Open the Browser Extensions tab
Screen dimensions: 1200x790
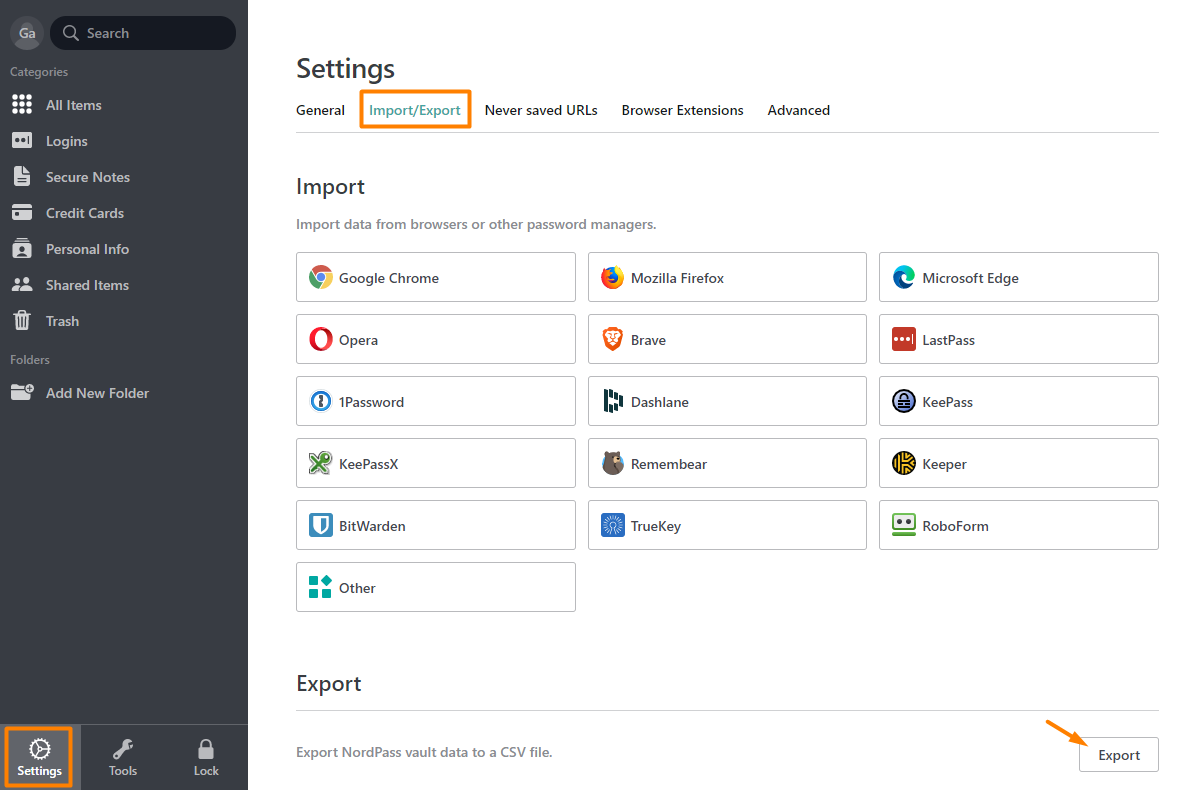point(683,110)
